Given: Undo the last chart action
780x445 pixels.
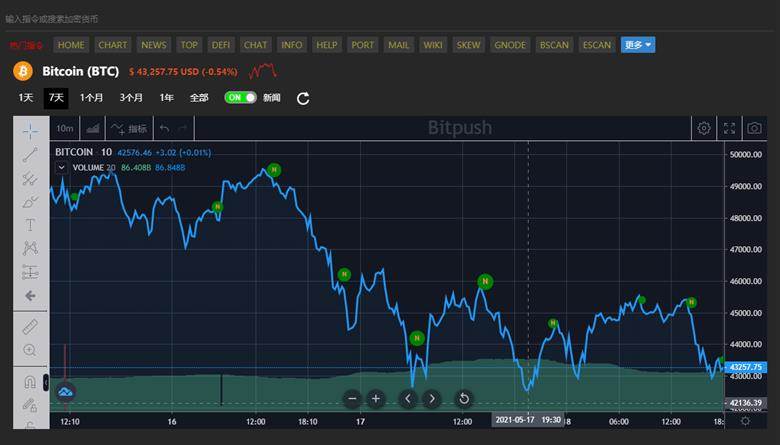Looking at the screenshot, I should [x=165, y=129].
